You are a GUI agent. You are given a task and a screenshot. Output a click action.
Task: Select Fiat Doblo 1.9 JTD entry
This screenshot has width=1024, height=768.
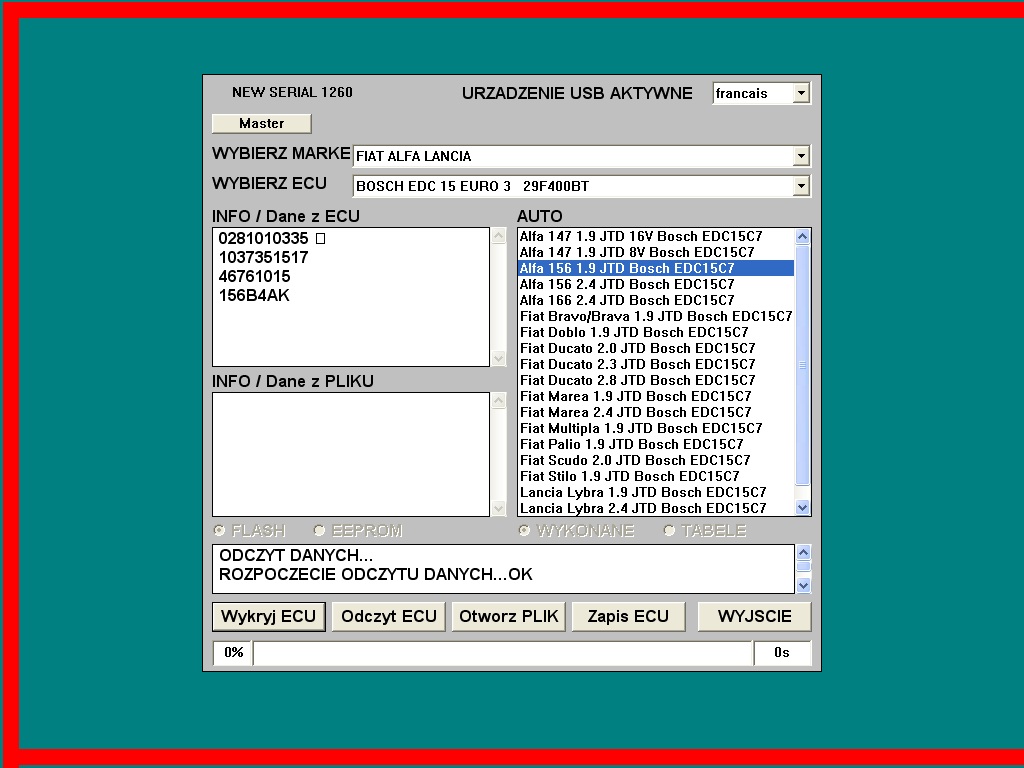pos(656,332)
